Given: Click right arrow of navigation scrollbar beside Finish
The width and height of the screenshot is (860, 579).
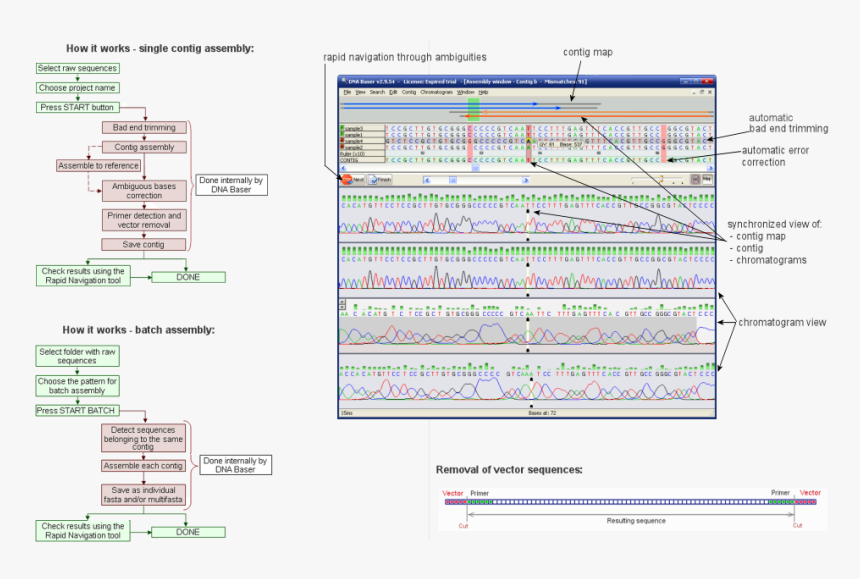Looking at the screenshot, I should pos(525,180).
